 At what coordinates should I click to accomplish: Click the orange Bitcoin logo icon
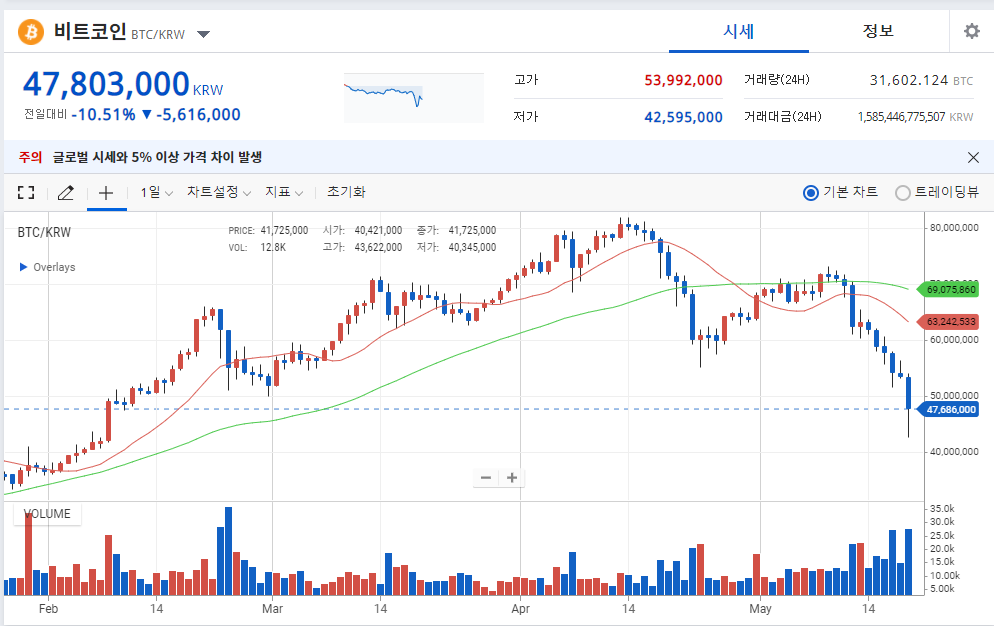(30, 32)
